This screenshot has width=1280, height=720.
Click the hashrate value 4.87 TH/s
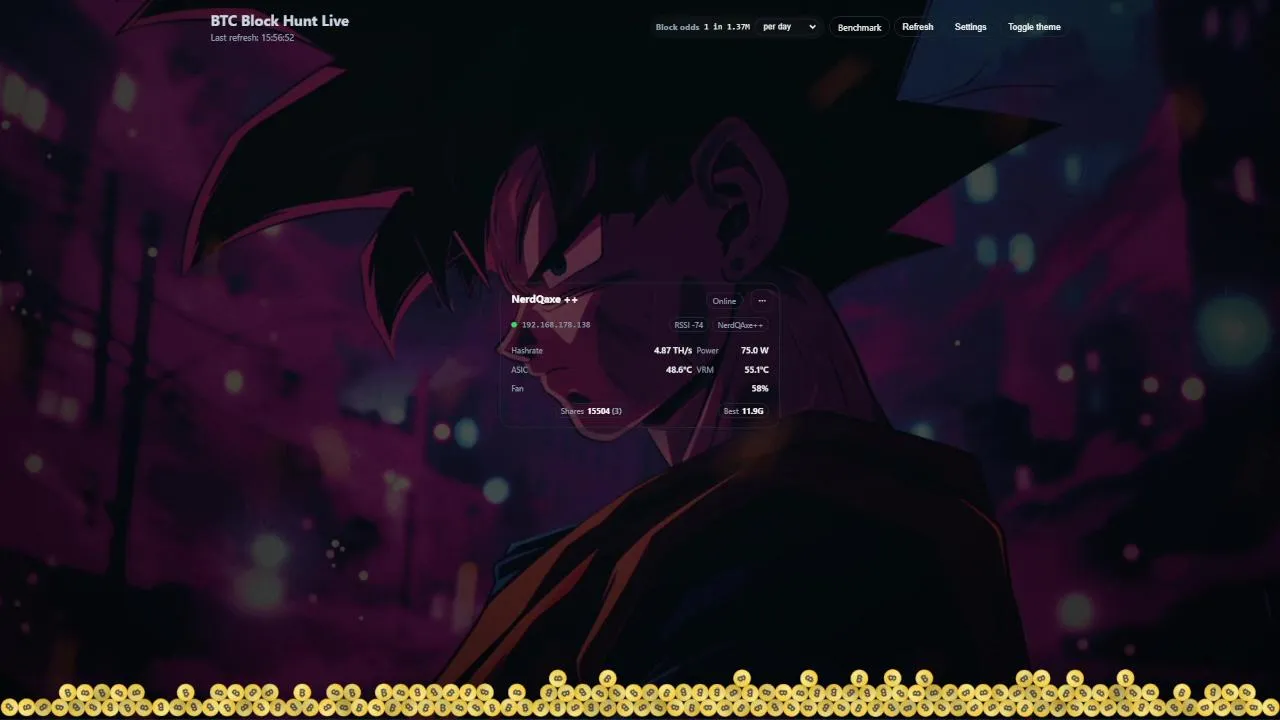click(673, 351)
